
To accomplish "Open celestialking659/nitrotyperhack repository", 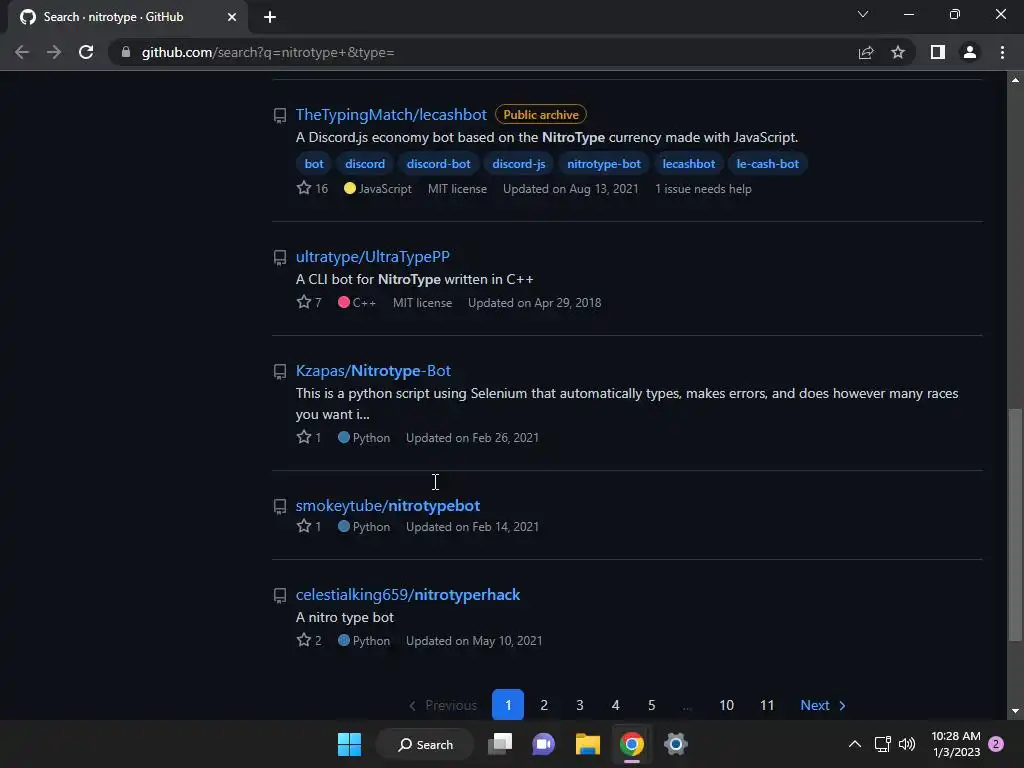I will [x=408, y=594].
